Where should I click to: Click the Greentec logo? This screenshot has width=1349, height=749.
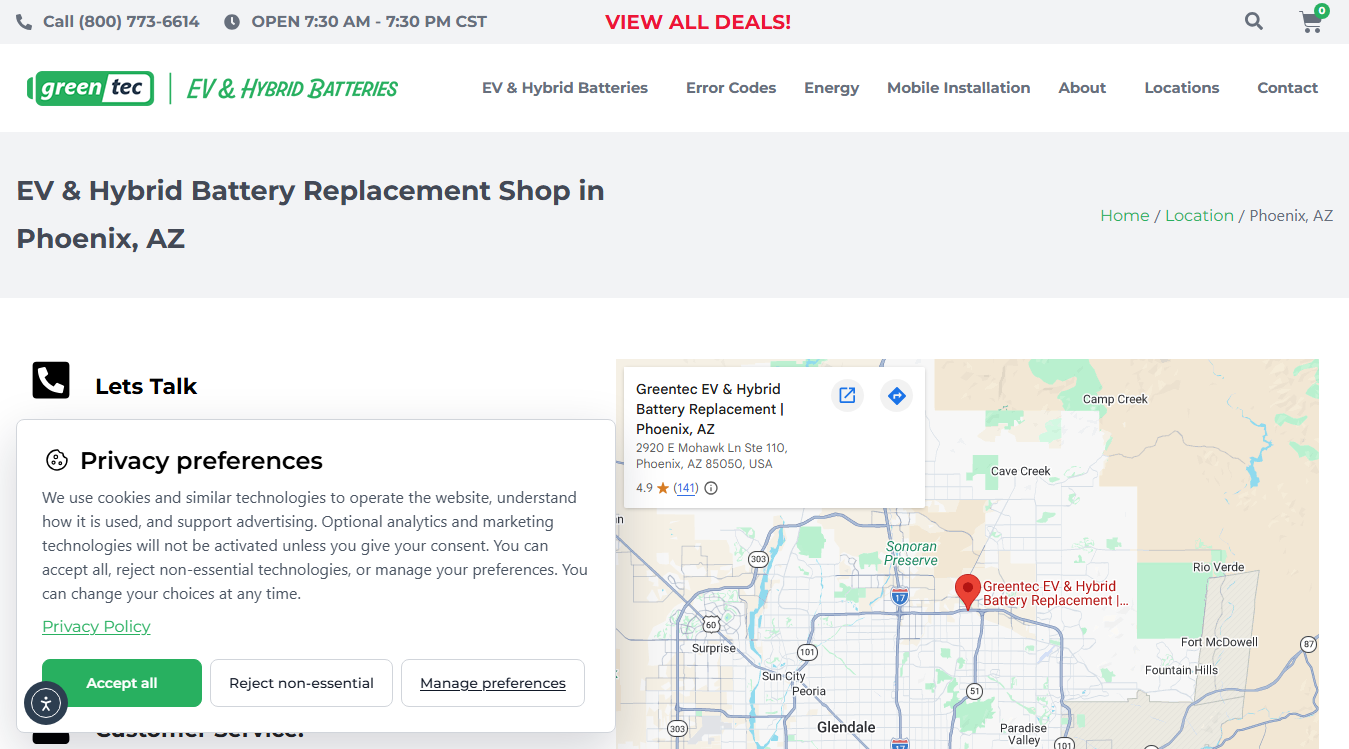click(x=91, y=88)
